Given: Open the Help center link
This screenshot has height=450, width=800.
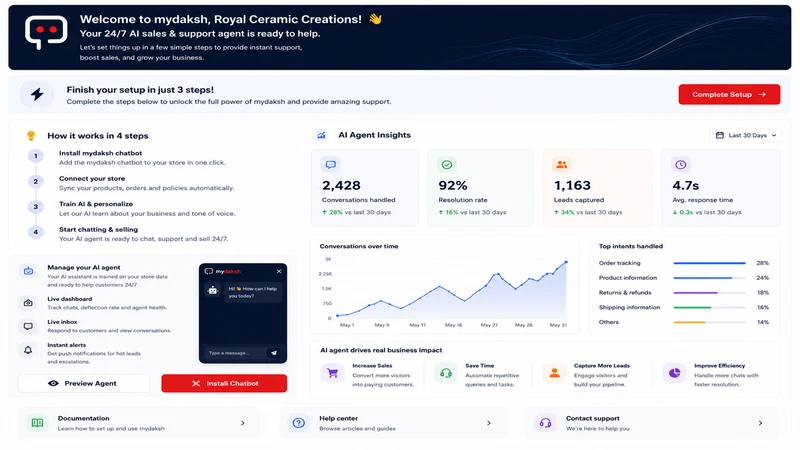Looking at the screenshot, I should point(393,423).
